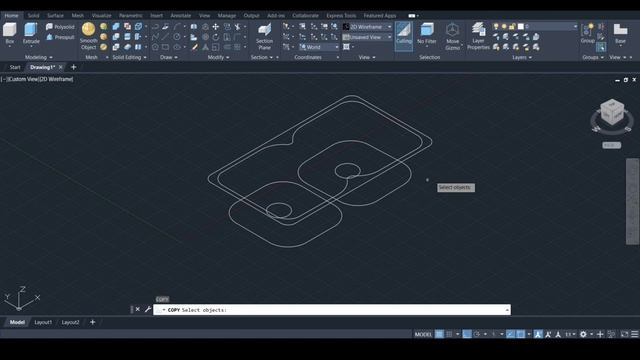
Task: Toggle layer lock padlock icon
Action: (x=512, y=27)
